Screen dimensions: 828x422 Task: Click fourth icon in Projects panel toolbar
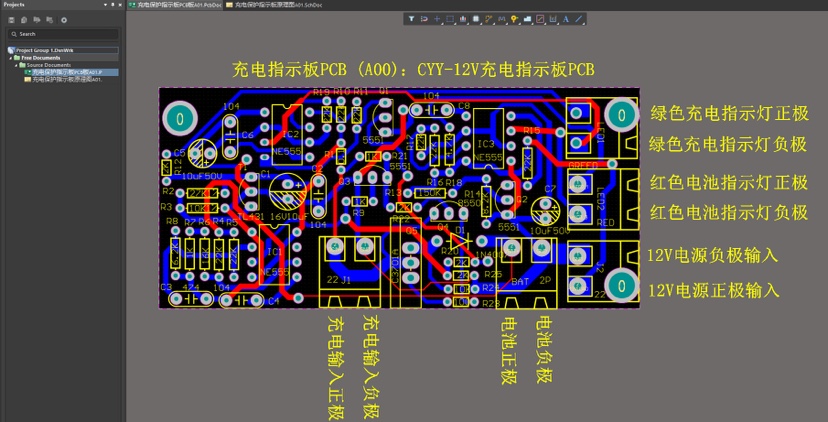click(50, 20)
